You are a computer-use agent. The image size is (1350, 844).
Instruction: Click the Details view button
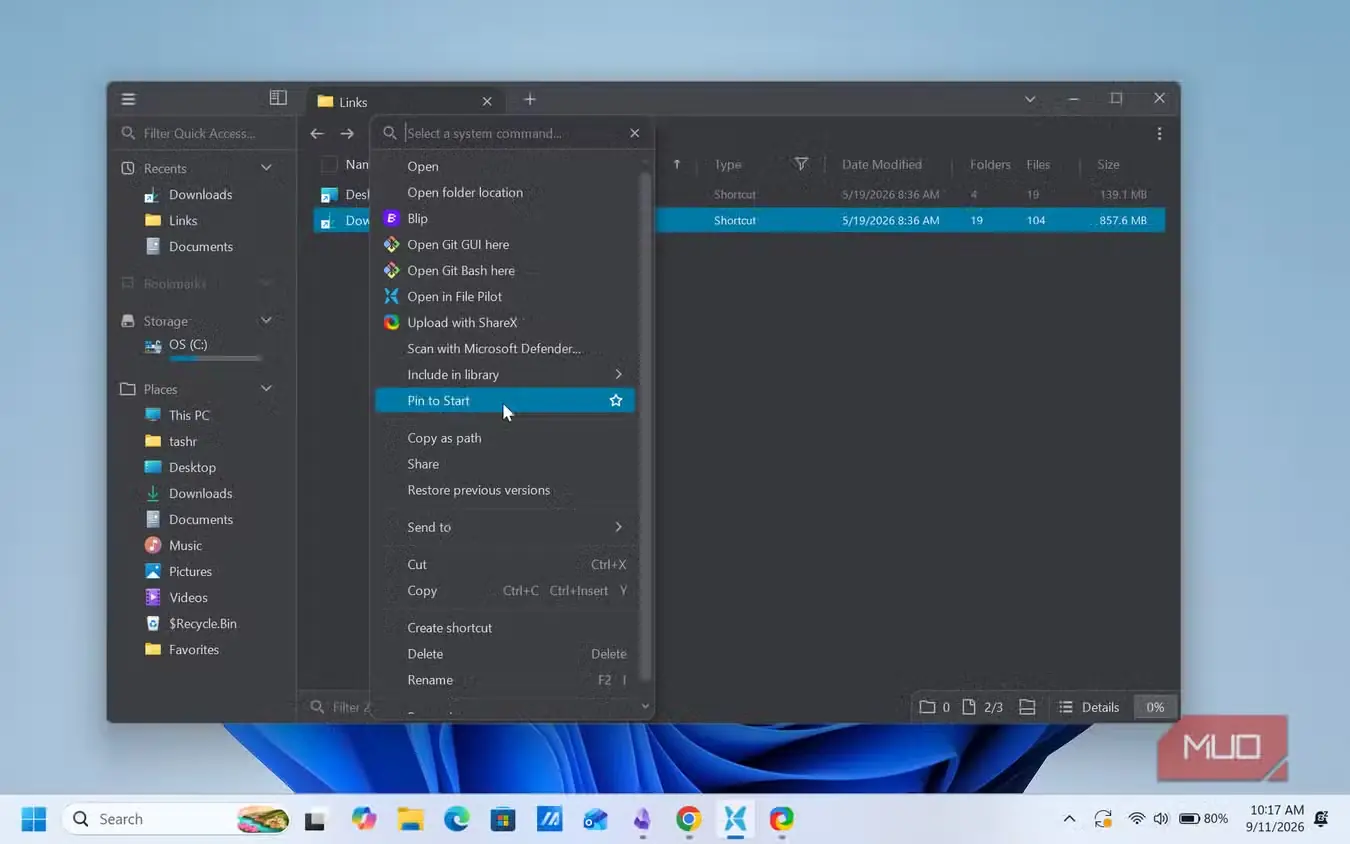1089,707
